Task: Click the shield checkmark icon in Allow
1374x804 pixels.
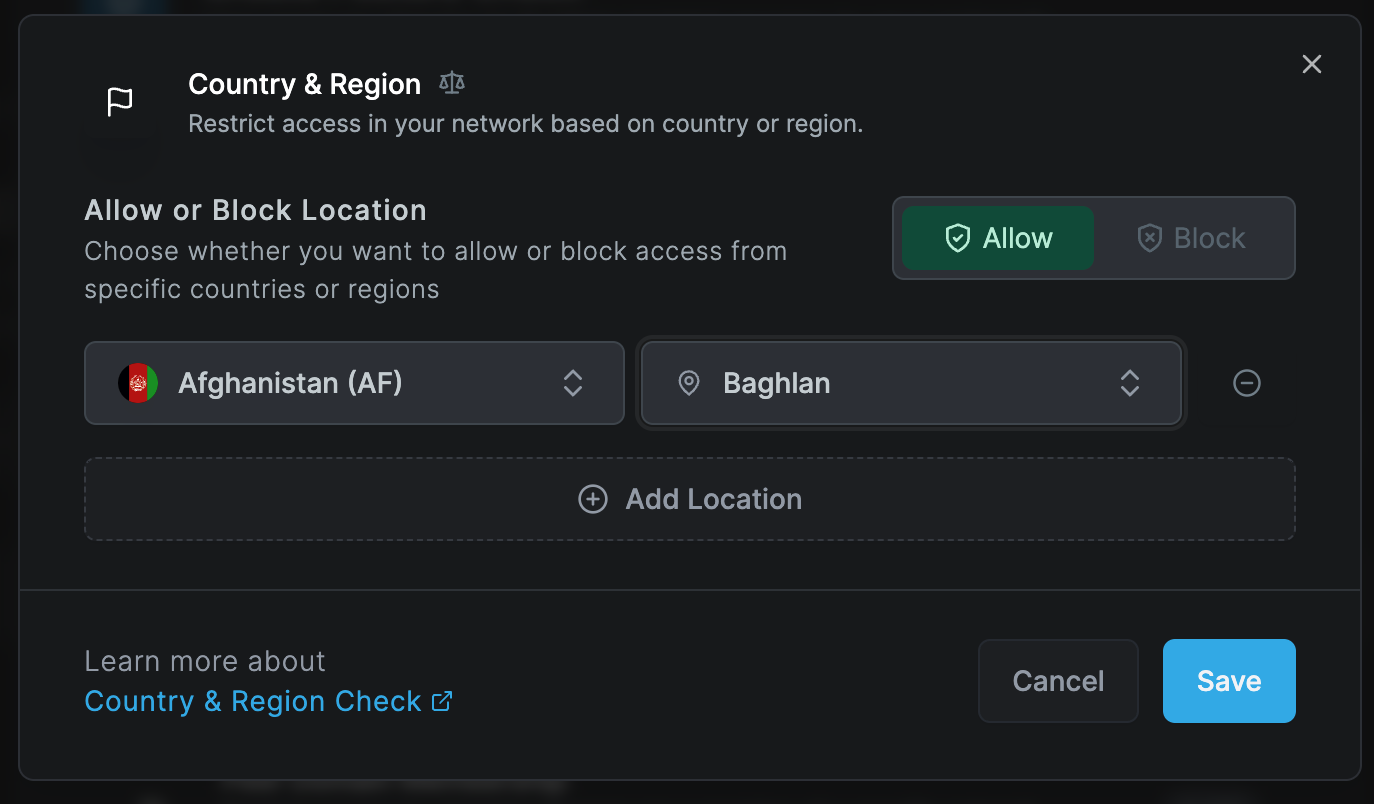Action: pyautogui.click(x=957, y=238)
